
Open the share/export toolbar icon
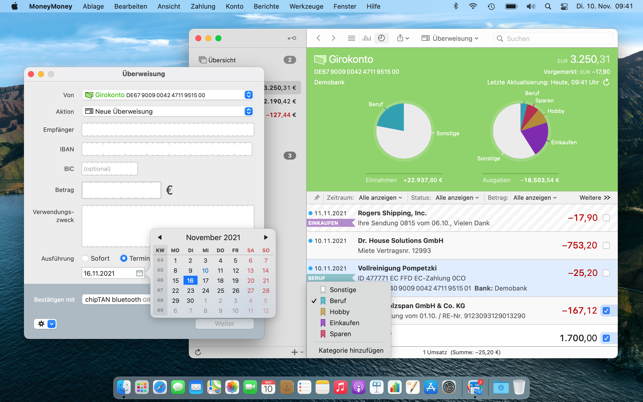(403, 38)
